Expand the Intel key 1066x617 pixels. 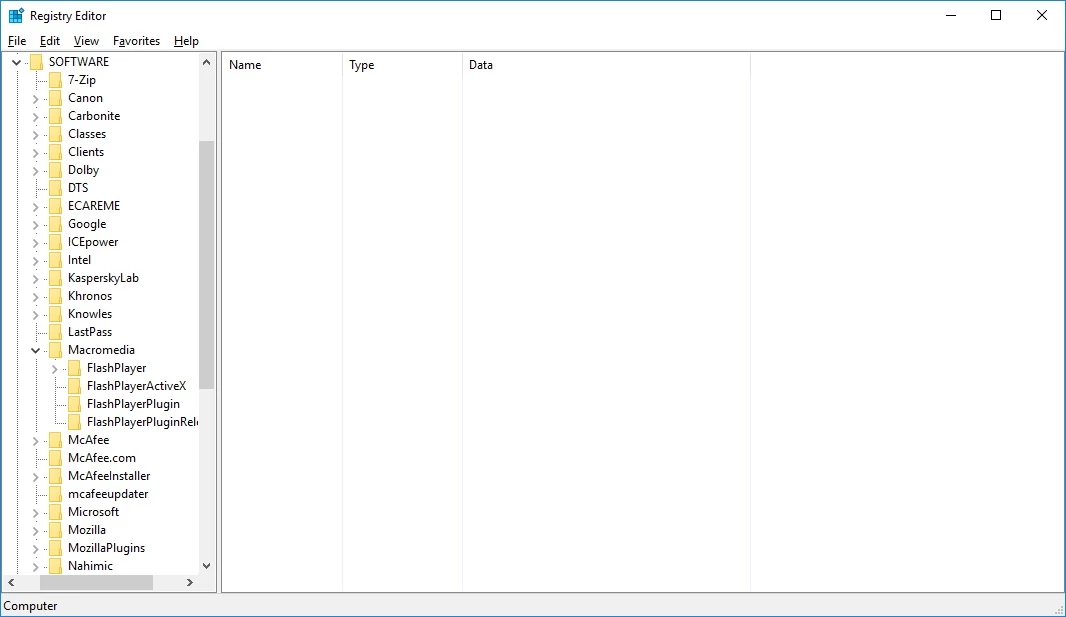click(35, 260)
